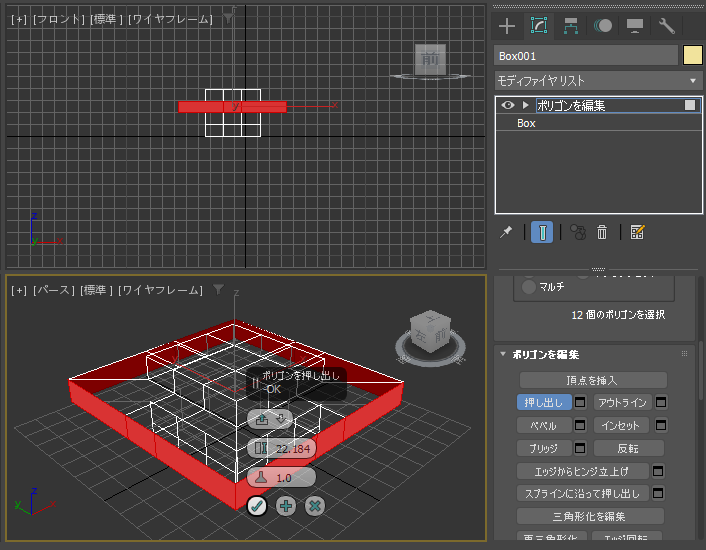Open perspective viewport [標準] menu
This screenshot has width=706, height=550.
(96, 290)
